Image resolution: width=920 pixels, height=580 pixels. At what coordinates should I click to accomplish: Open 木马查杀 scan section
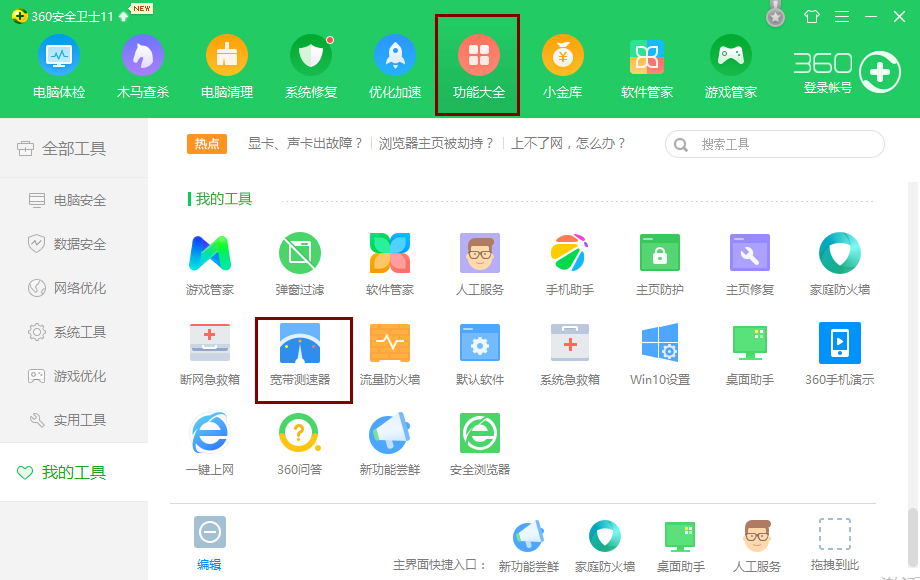(143, 67)
